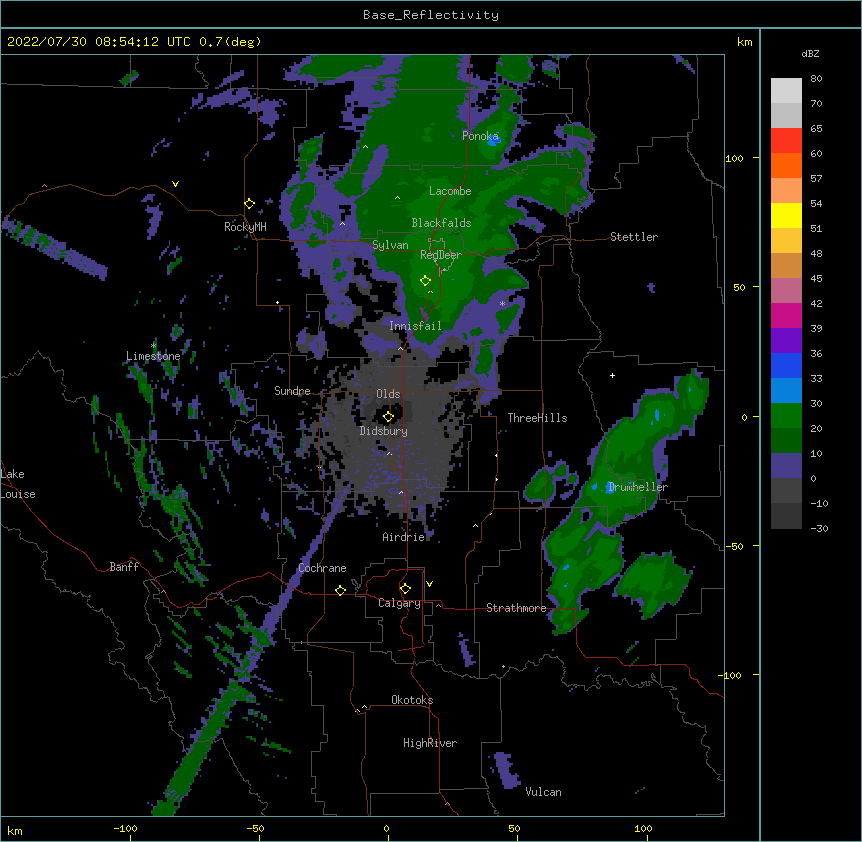Click the yellow V marker northwest of RockyMH
Image resolution: width=862 pixels, height=842 pixels.
(175, 184)
